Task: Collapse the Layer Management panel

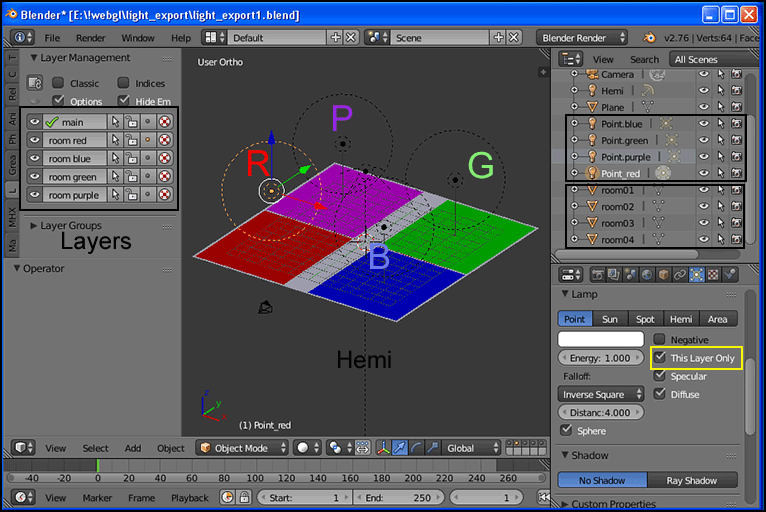Action: (34, 58)
